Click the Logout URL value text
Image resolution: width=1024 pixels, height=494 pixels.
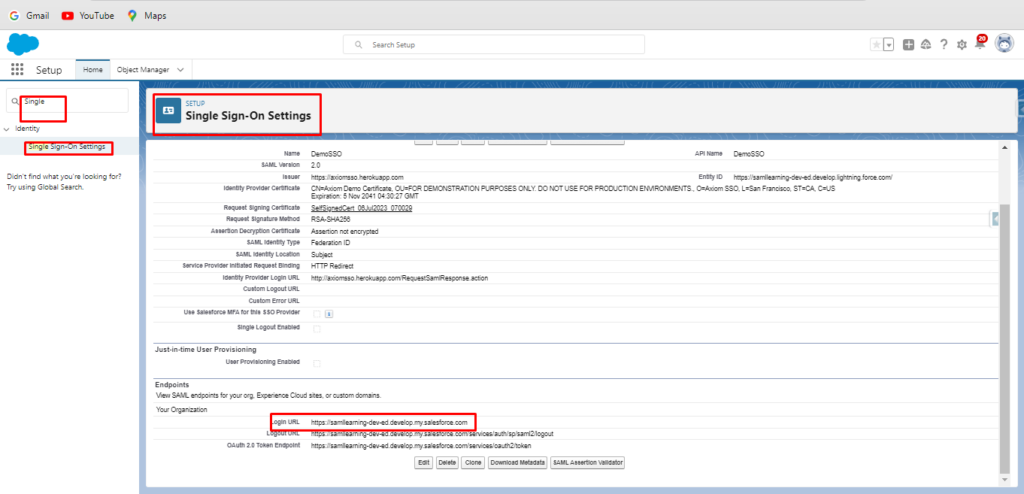tap(432, 434)
